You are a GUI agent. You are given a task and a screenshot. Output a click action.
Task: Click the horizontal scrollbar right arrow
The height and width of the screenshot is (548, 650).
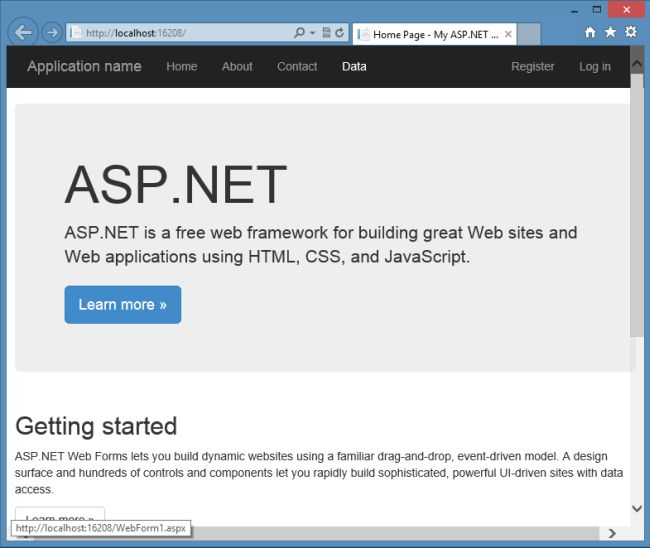point(612,533)
